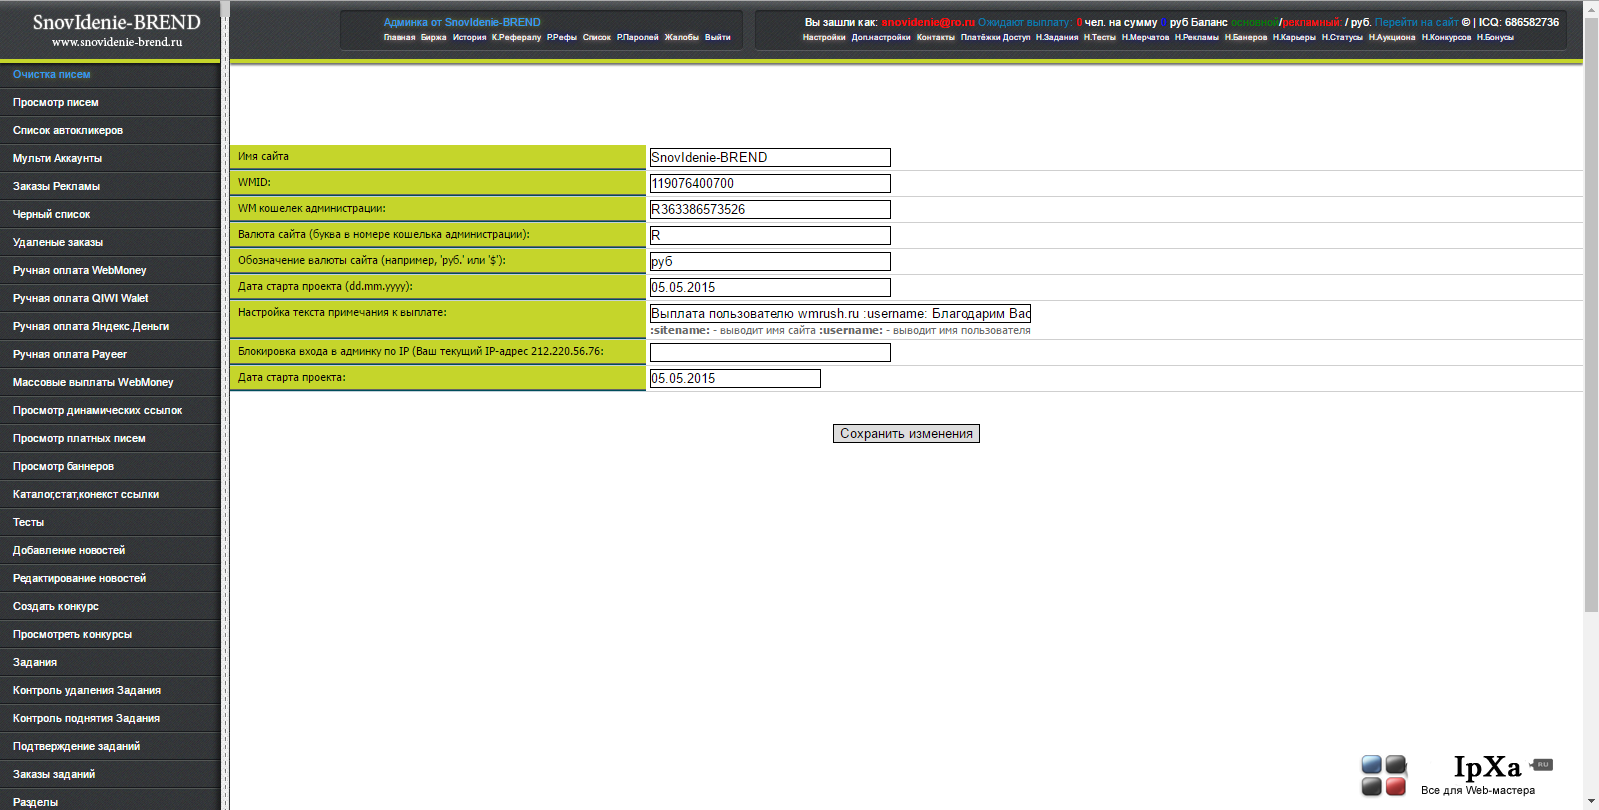Open Жалобы in the top menu
The image size is (1599, 810).
click(682, 37)
